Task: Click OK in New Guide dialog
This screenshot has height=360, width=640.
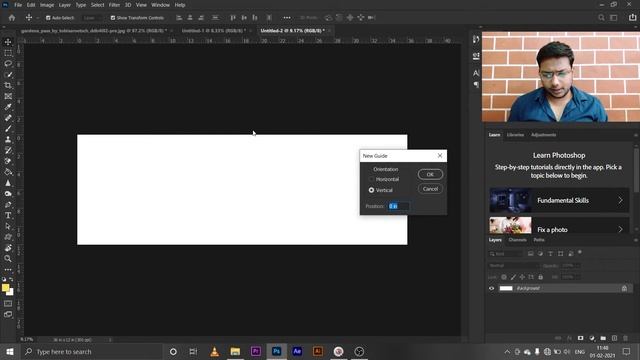Action: [430, 174]
